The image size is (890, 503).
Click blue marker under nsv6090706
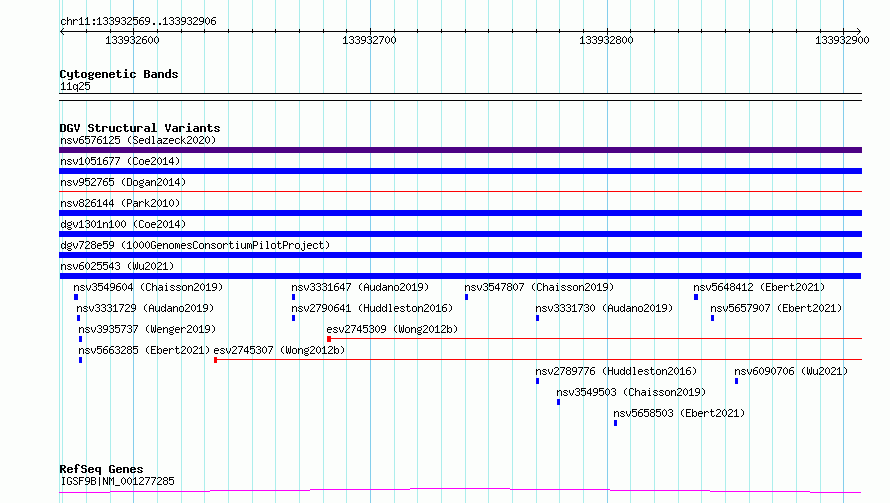(x=737, y=381)
